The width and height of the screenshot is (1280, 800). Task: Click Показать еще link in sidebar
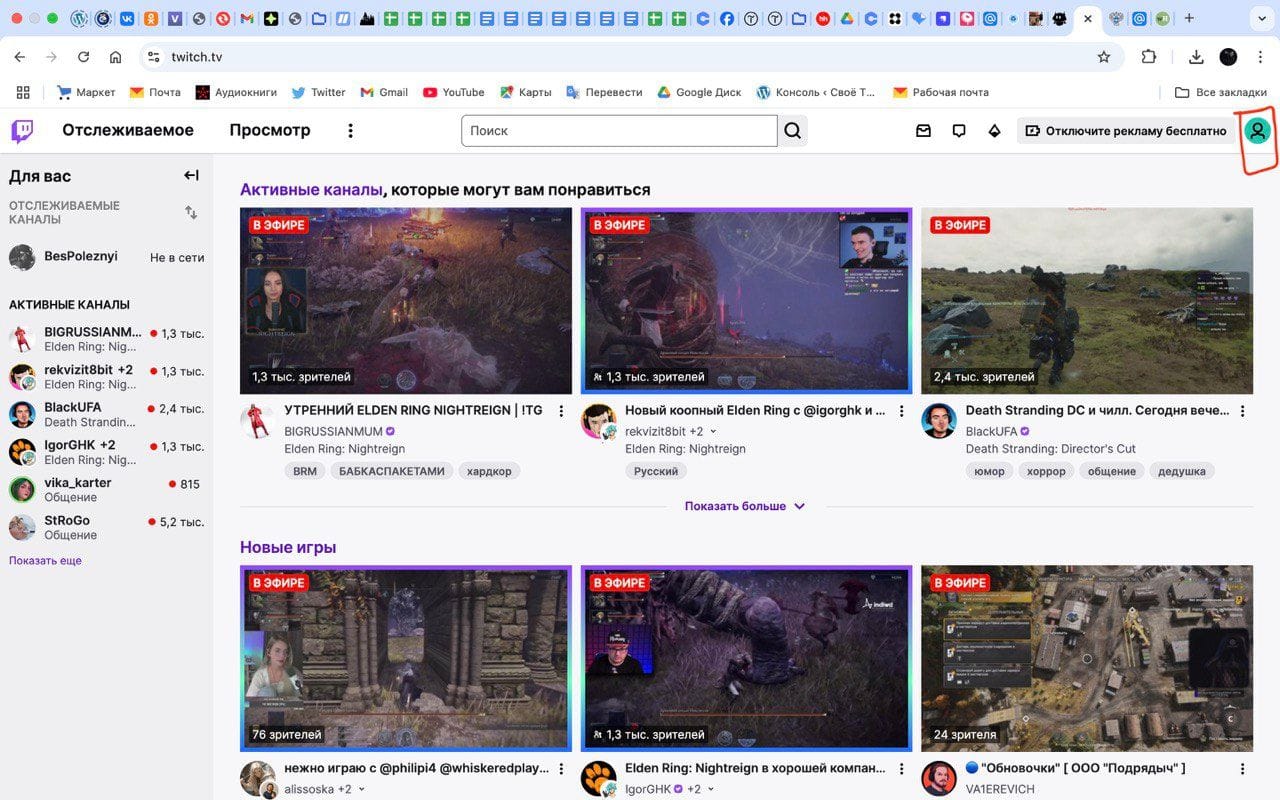tap(45, 561)
